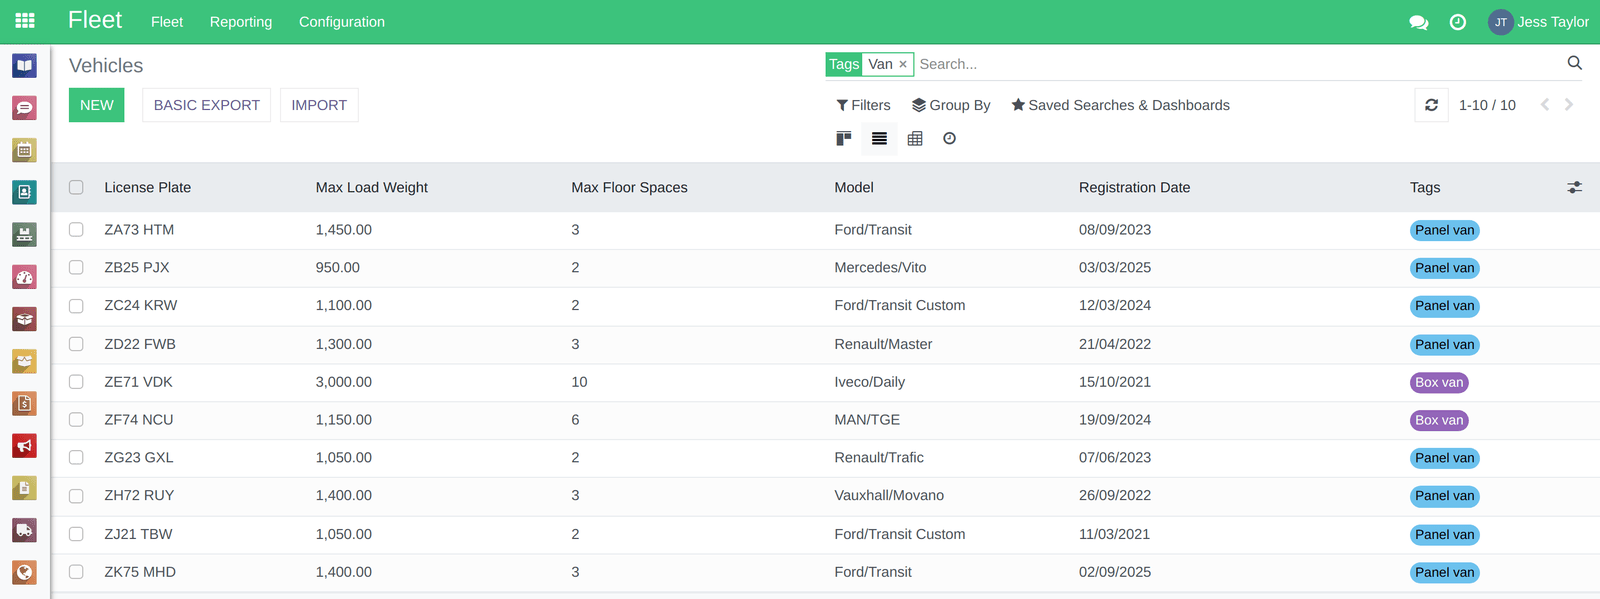Open conversations chat icon in top bar
The image size is (1600, 599).
(1418, 22)
